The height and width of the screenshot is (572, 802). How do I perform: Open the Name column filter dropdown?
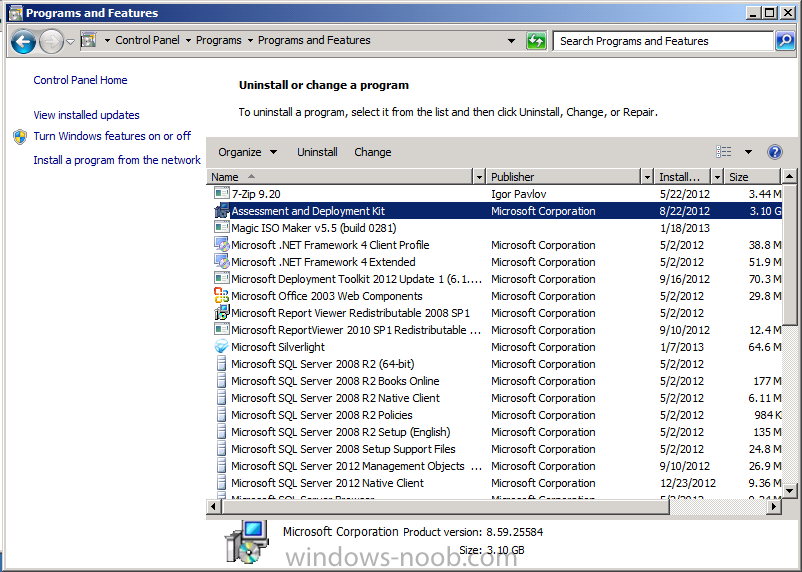pos(479,177)
